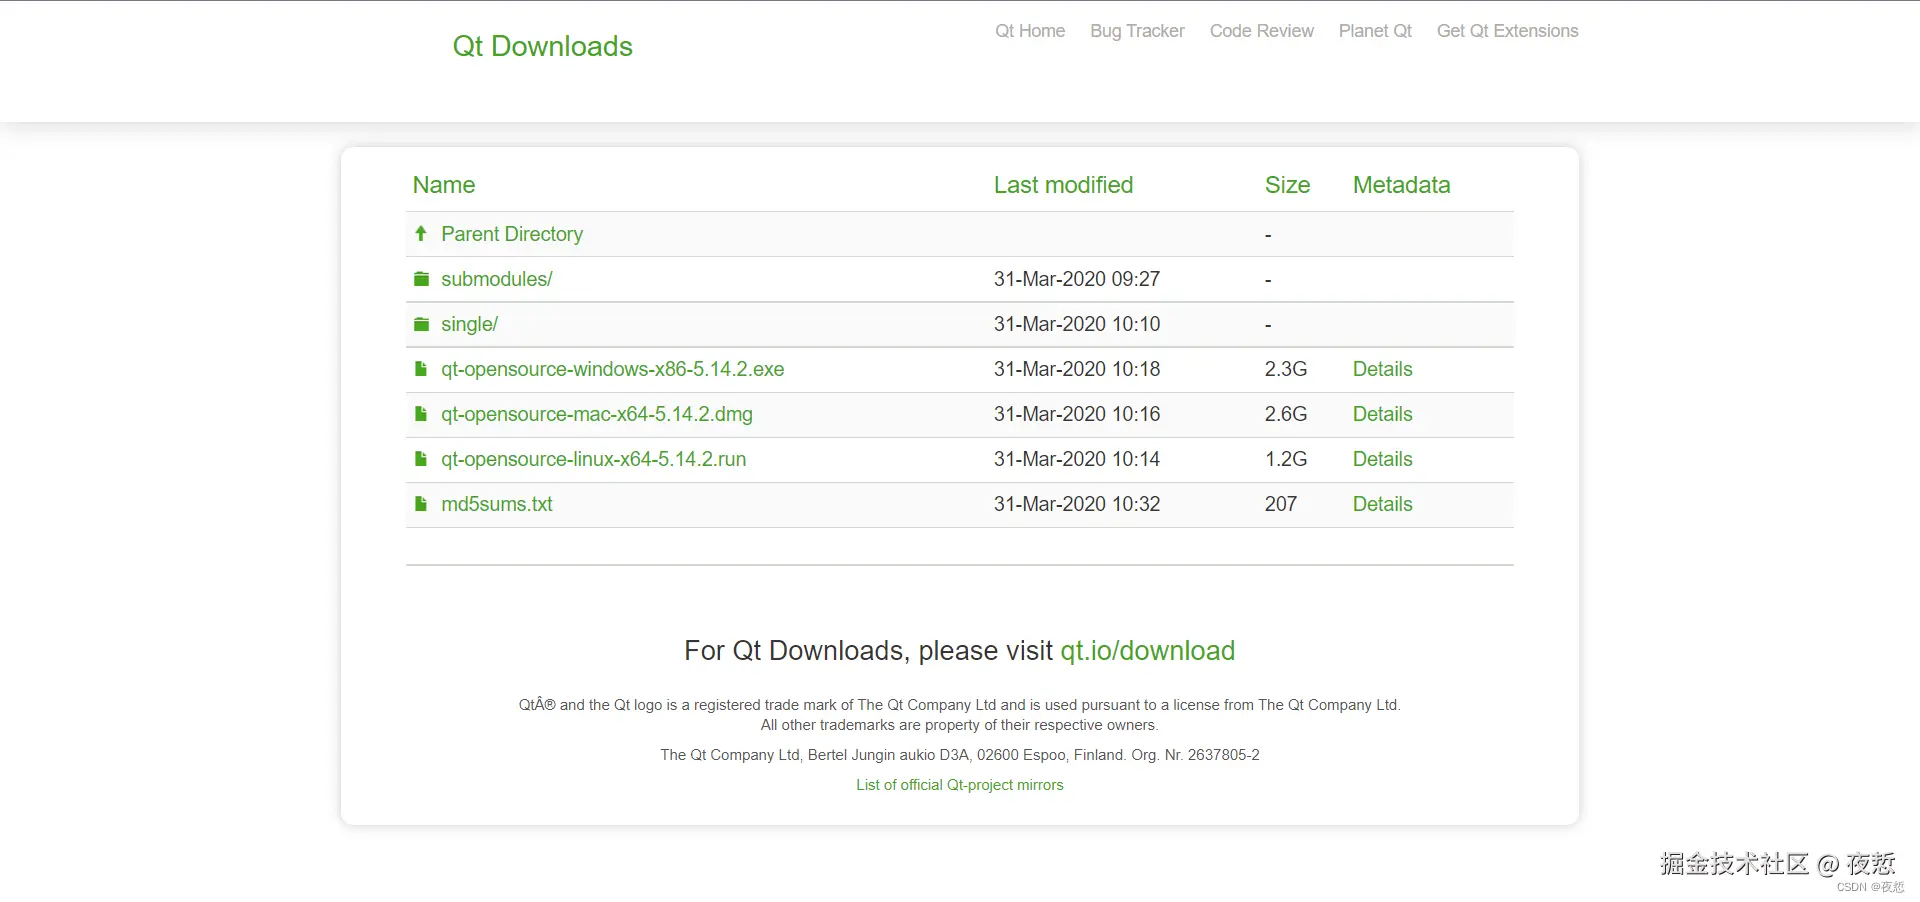This screenshot has height=902, width=1920.
Task: Click the 207 size value for md5sums.txt
Action: pos(1281,504)
